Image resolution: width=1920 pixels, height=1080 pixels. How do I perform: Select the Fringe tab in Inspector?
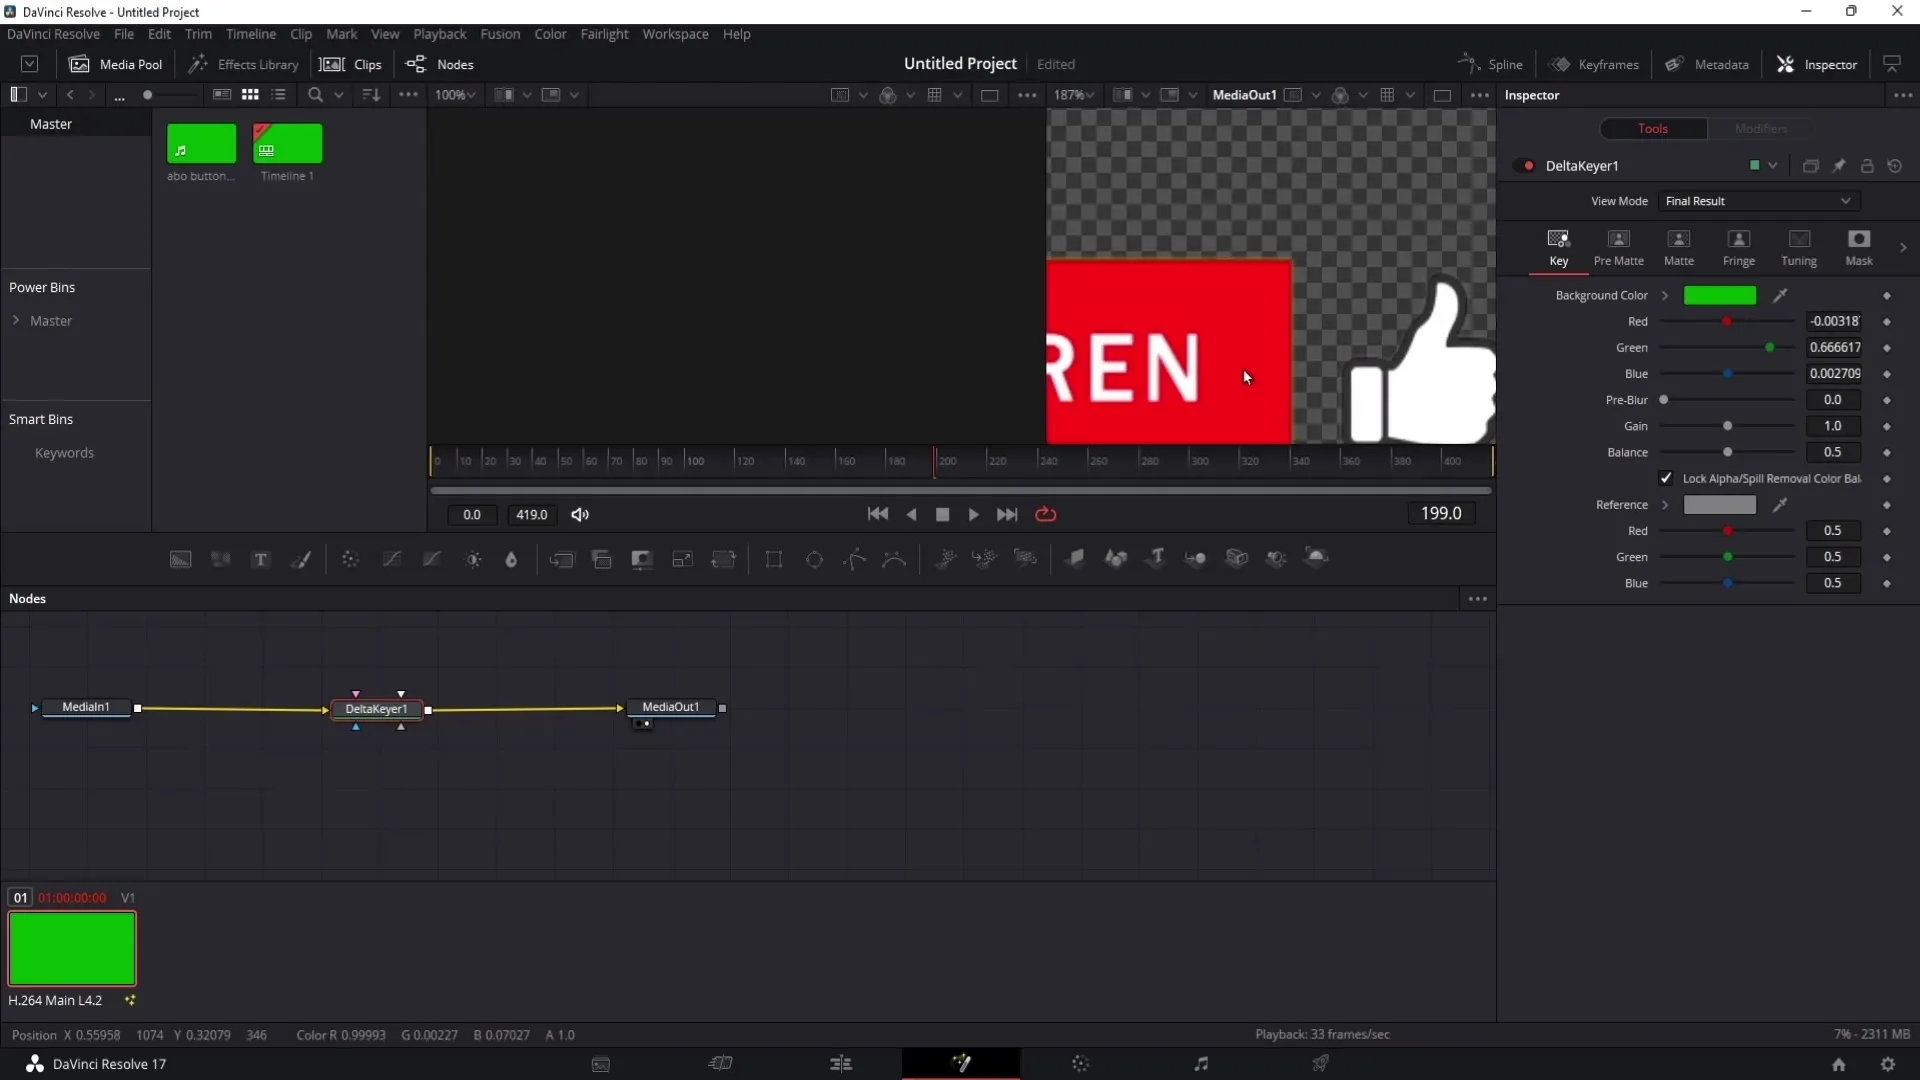pos(1738,247)
